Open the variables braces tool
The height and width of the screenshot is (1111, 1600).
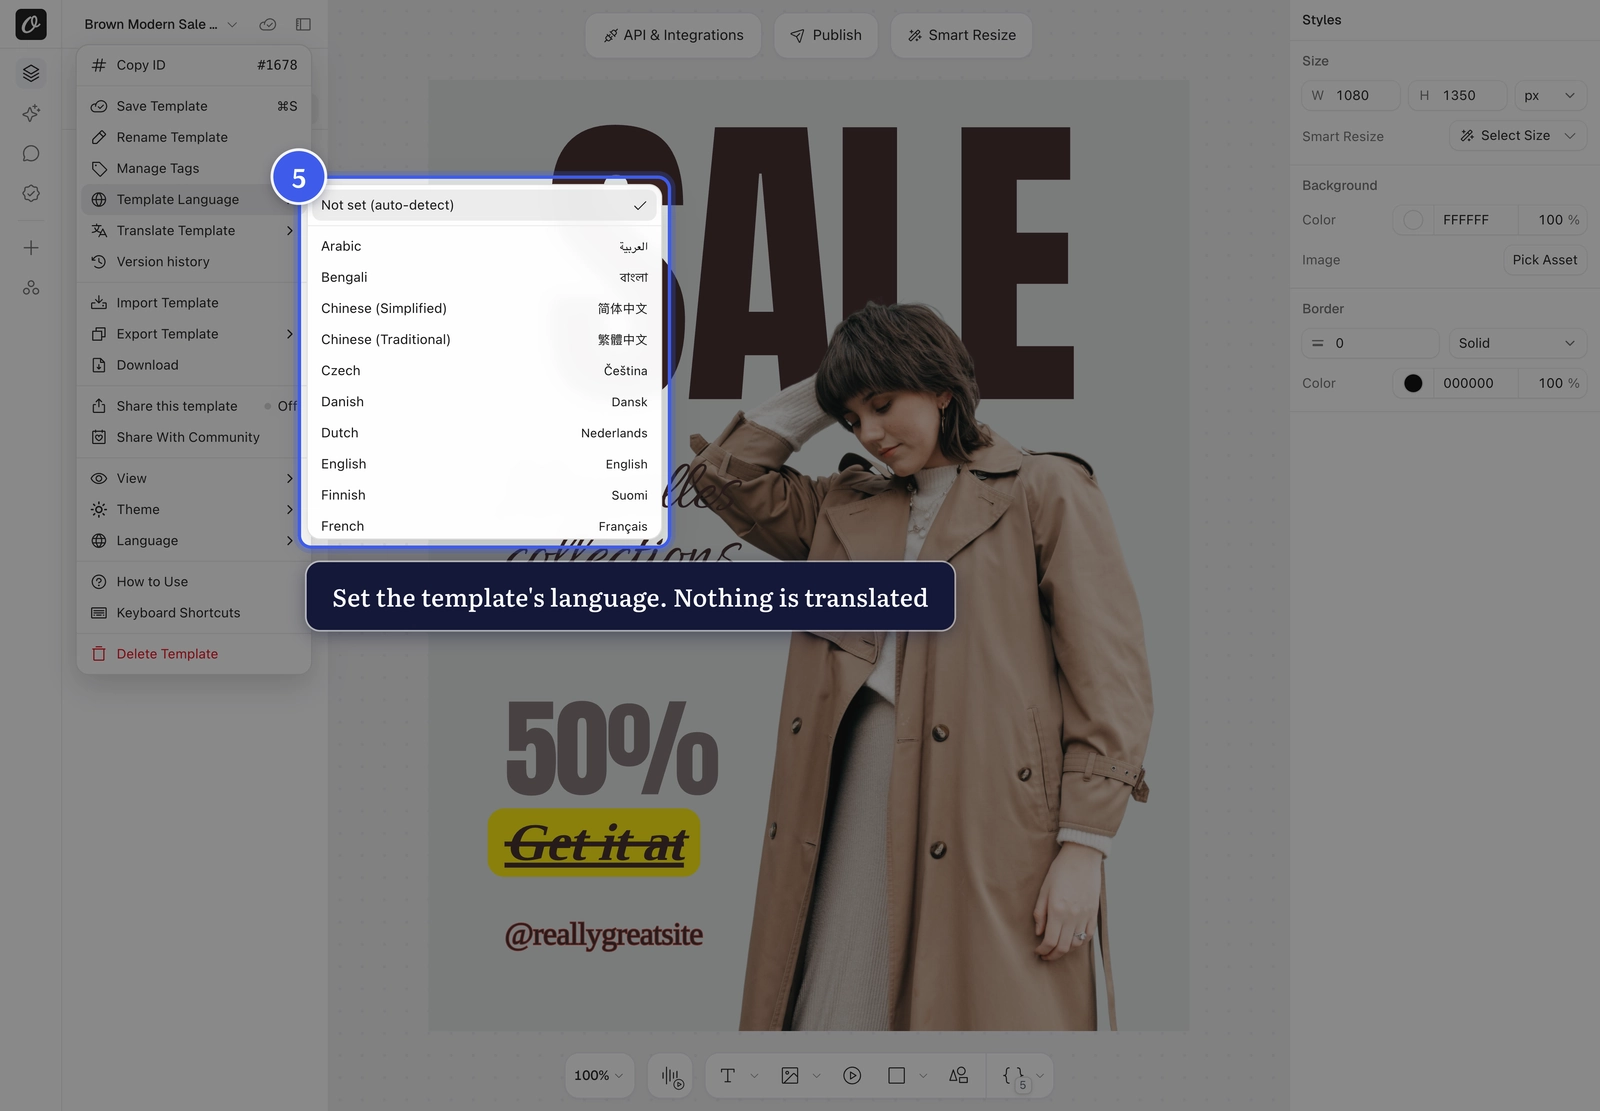1014,1076
